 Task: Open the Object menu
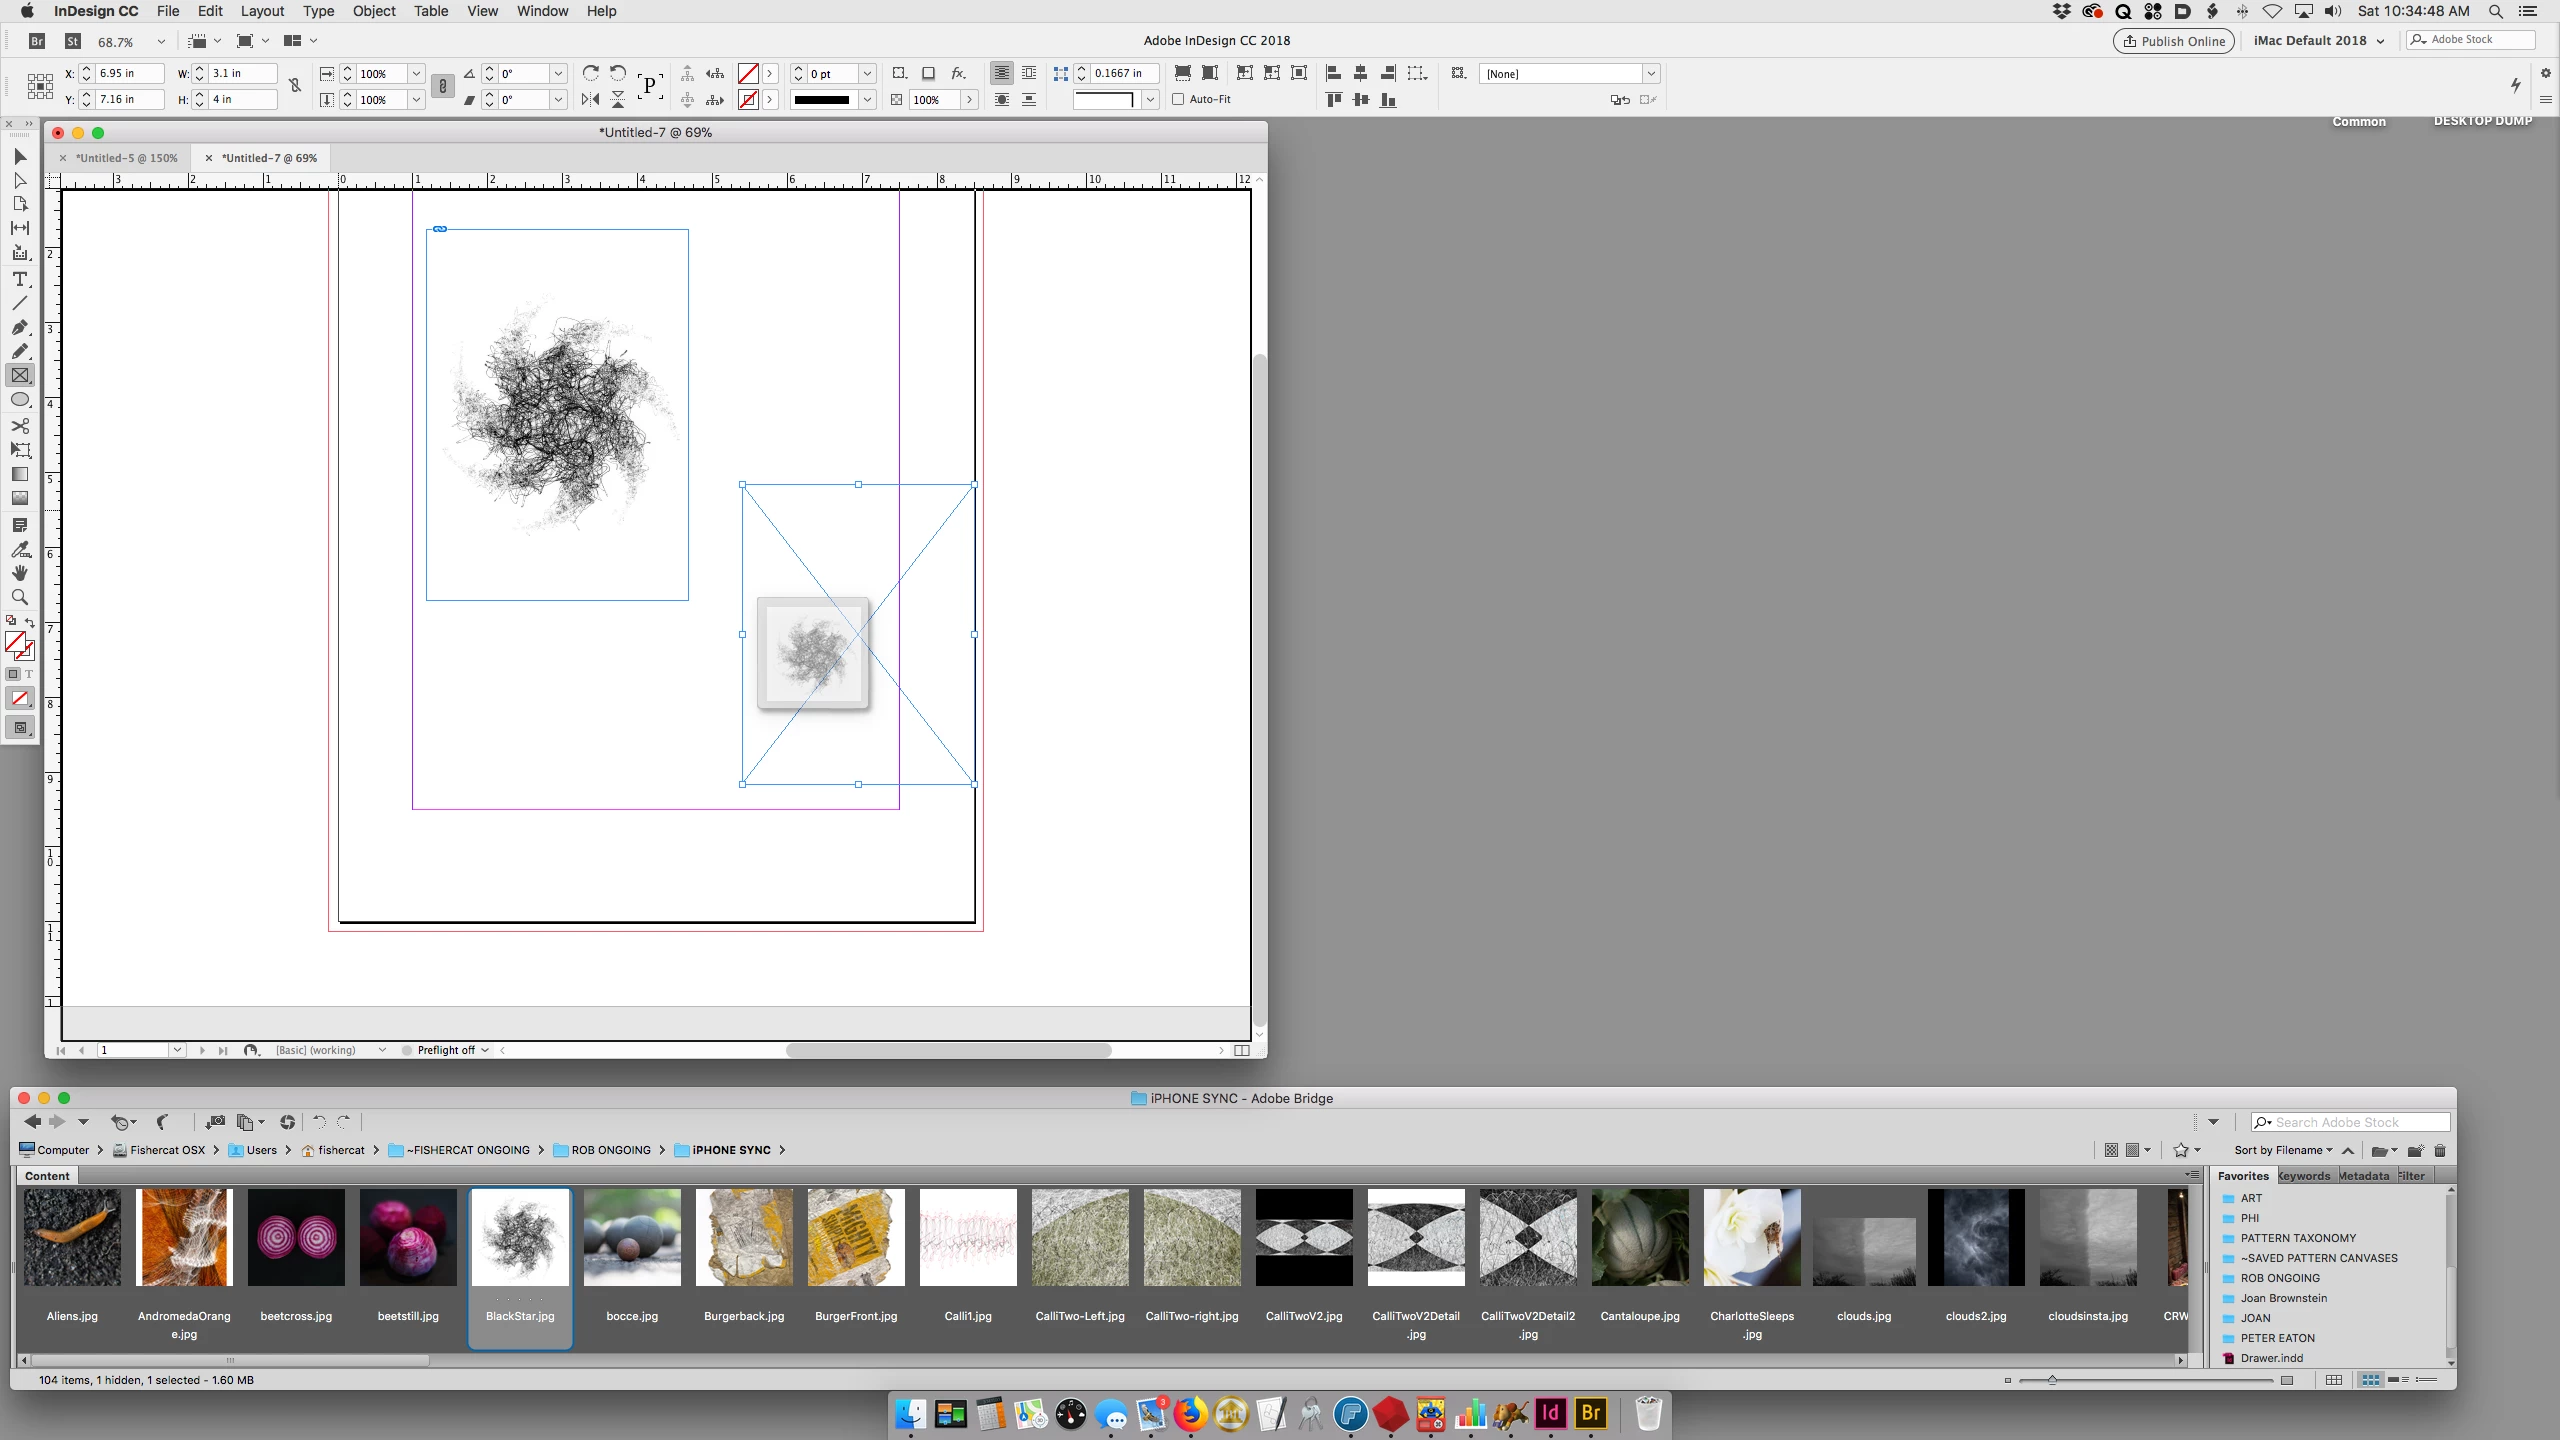tap(374, 11)
